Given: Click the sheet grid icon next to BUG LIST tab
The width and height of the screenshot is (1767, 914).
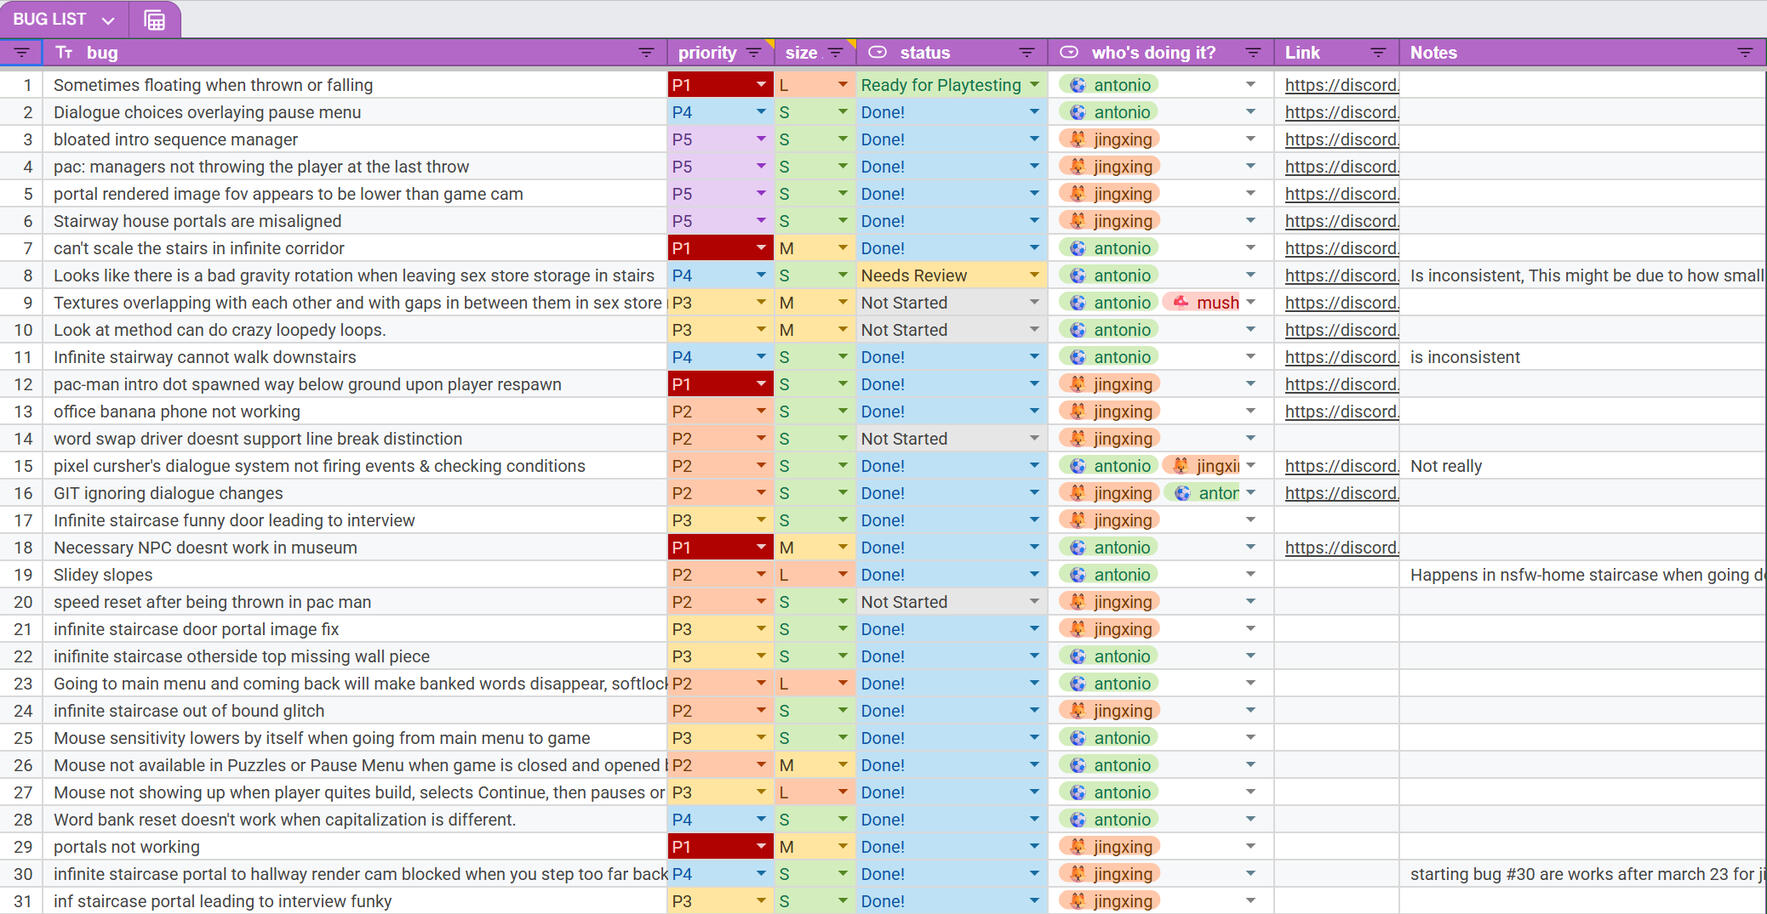Looking at the screenshot, I should (154, 18).
